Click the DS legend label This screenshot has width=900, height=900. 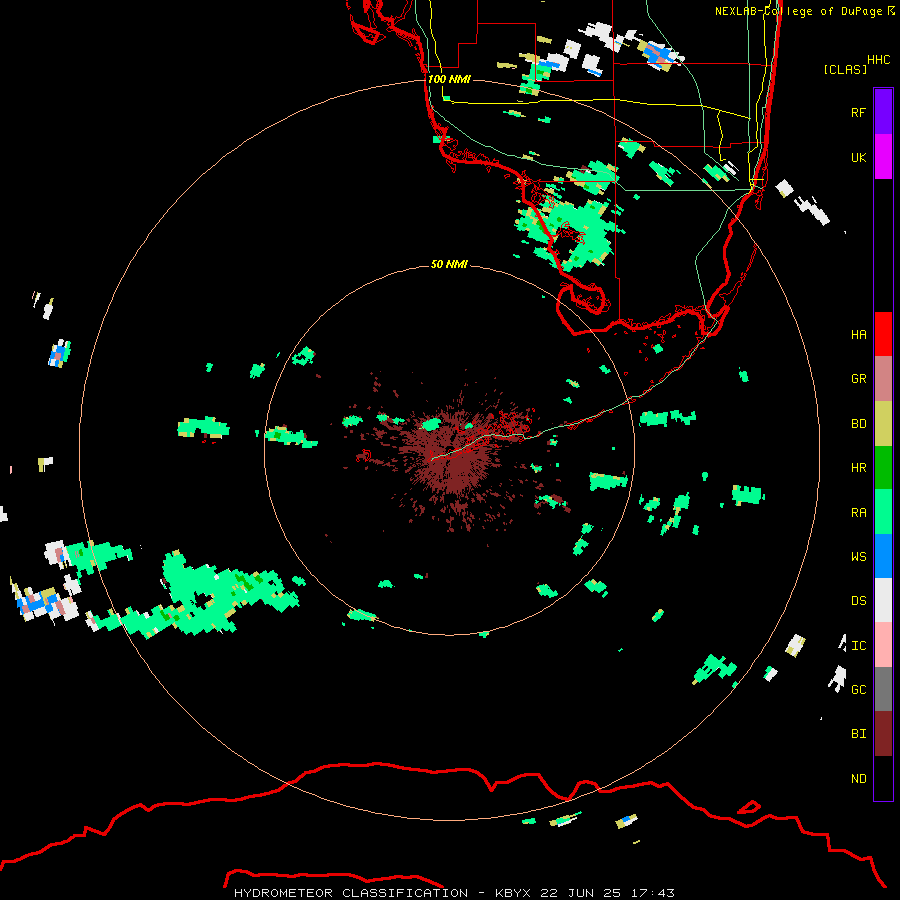(858, 601)
